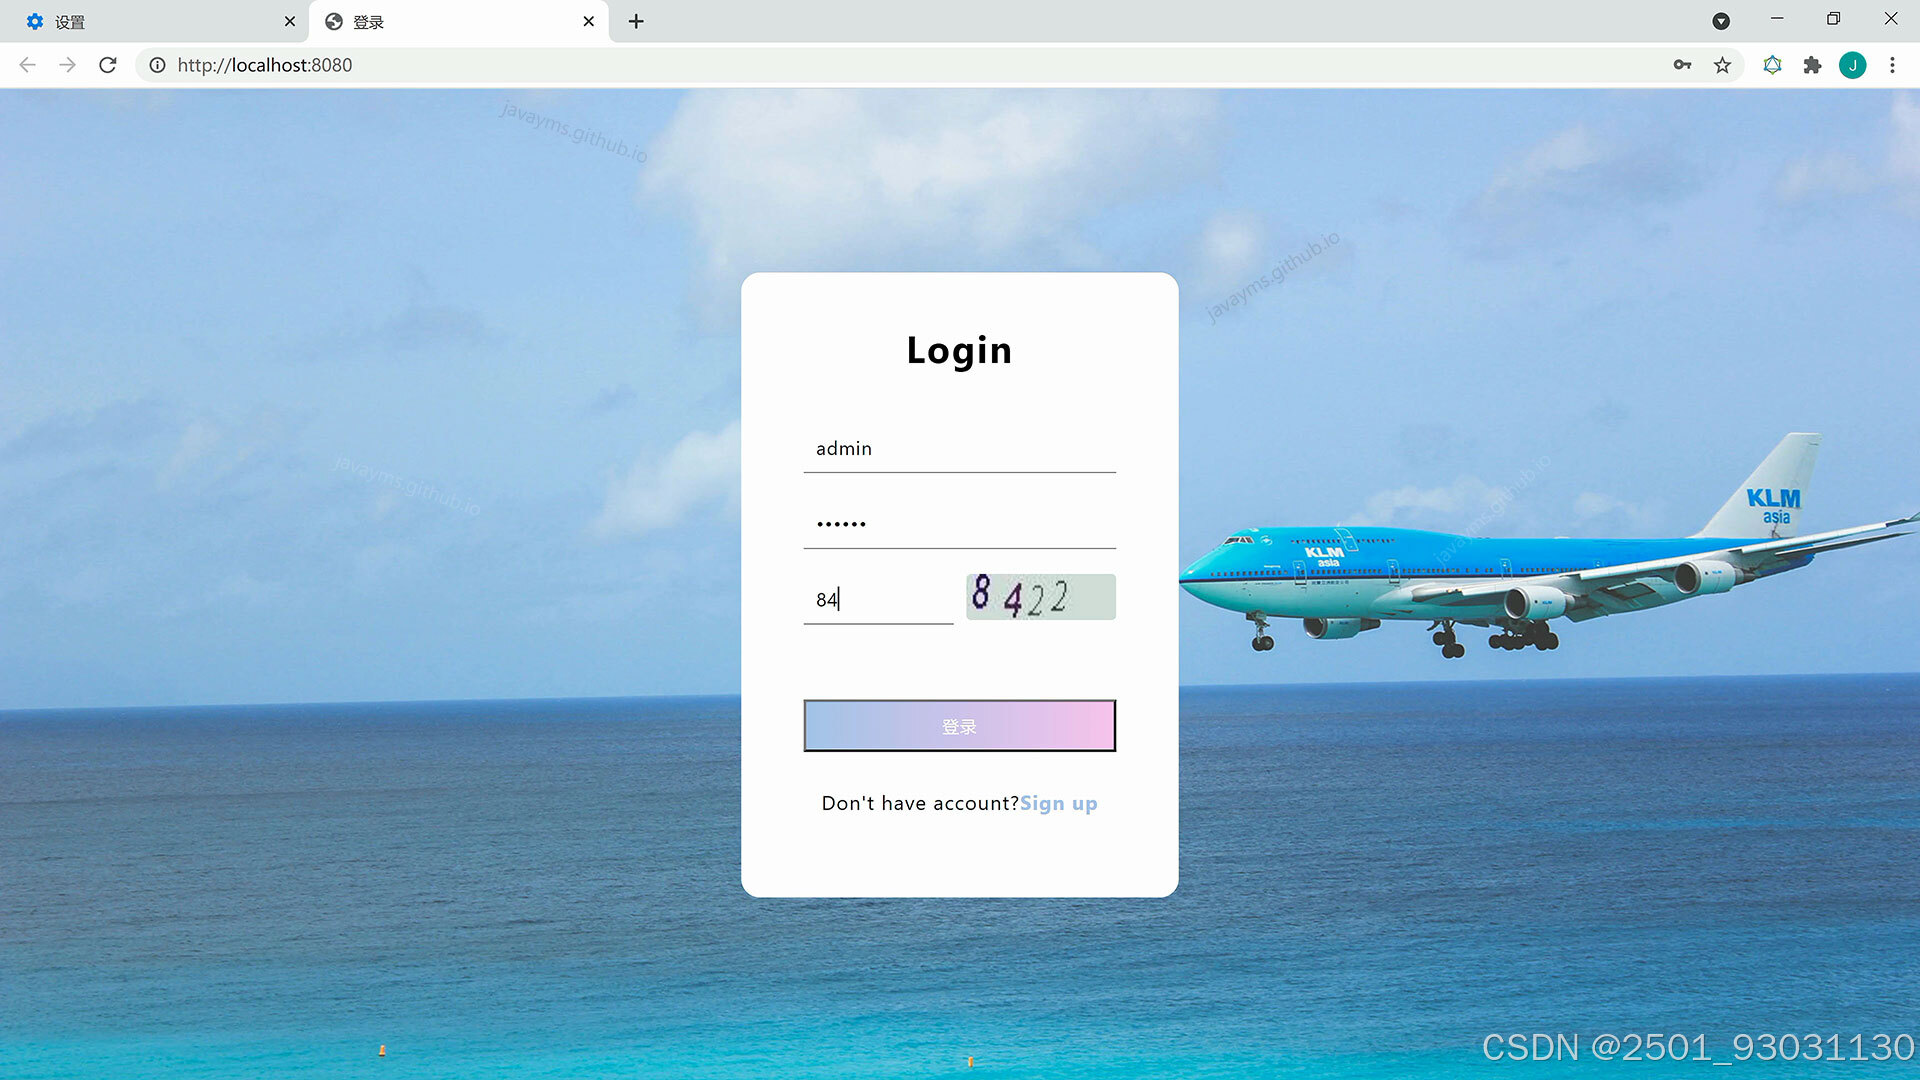View site information icon in address bar
The height and width of the screenshot is (1080, 1920).
coord(157,65)
